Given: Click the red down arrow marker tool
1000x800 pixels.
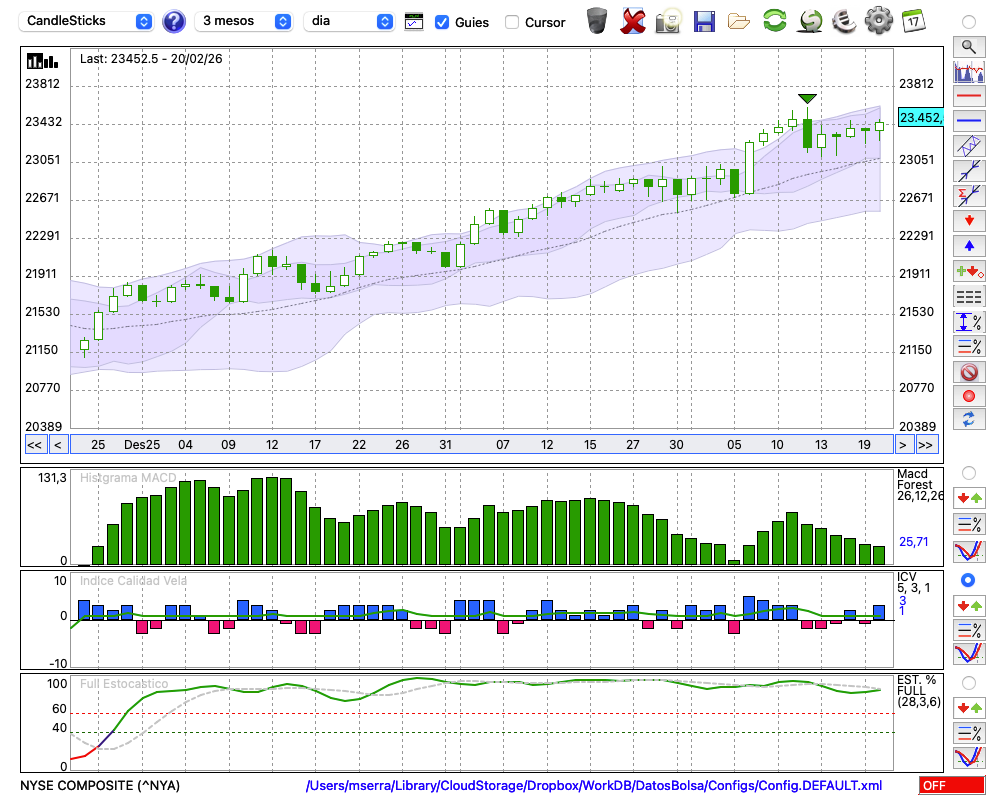Looking at the screenshot, I should point(969,221).
